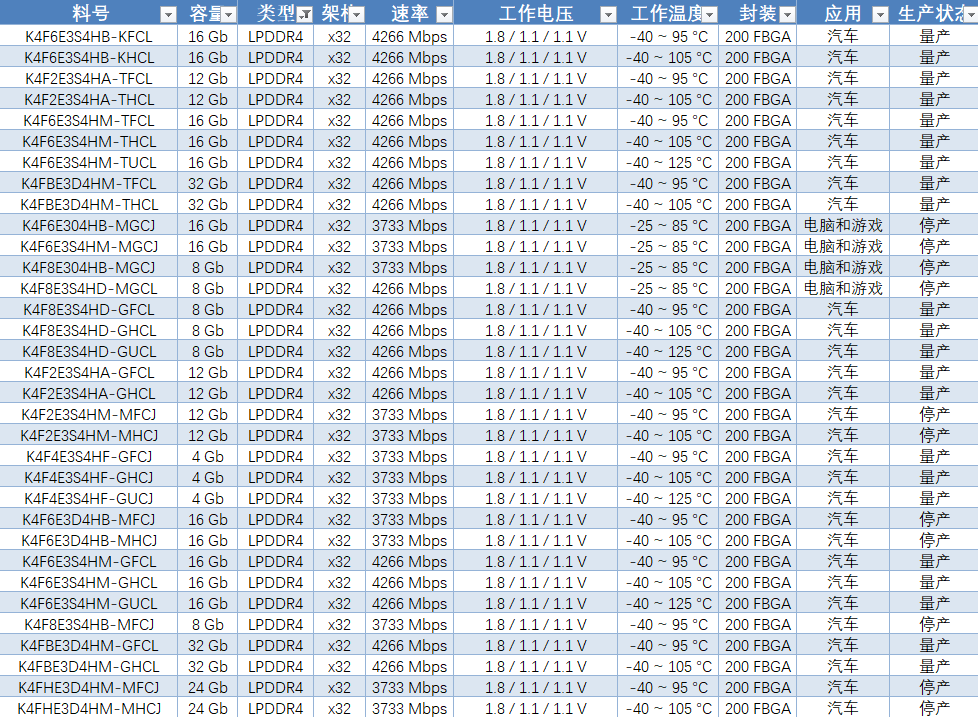Select cell K4F4E3S4HF-GHCJ
Screen dimensions: 978x717
click(89, 478)
